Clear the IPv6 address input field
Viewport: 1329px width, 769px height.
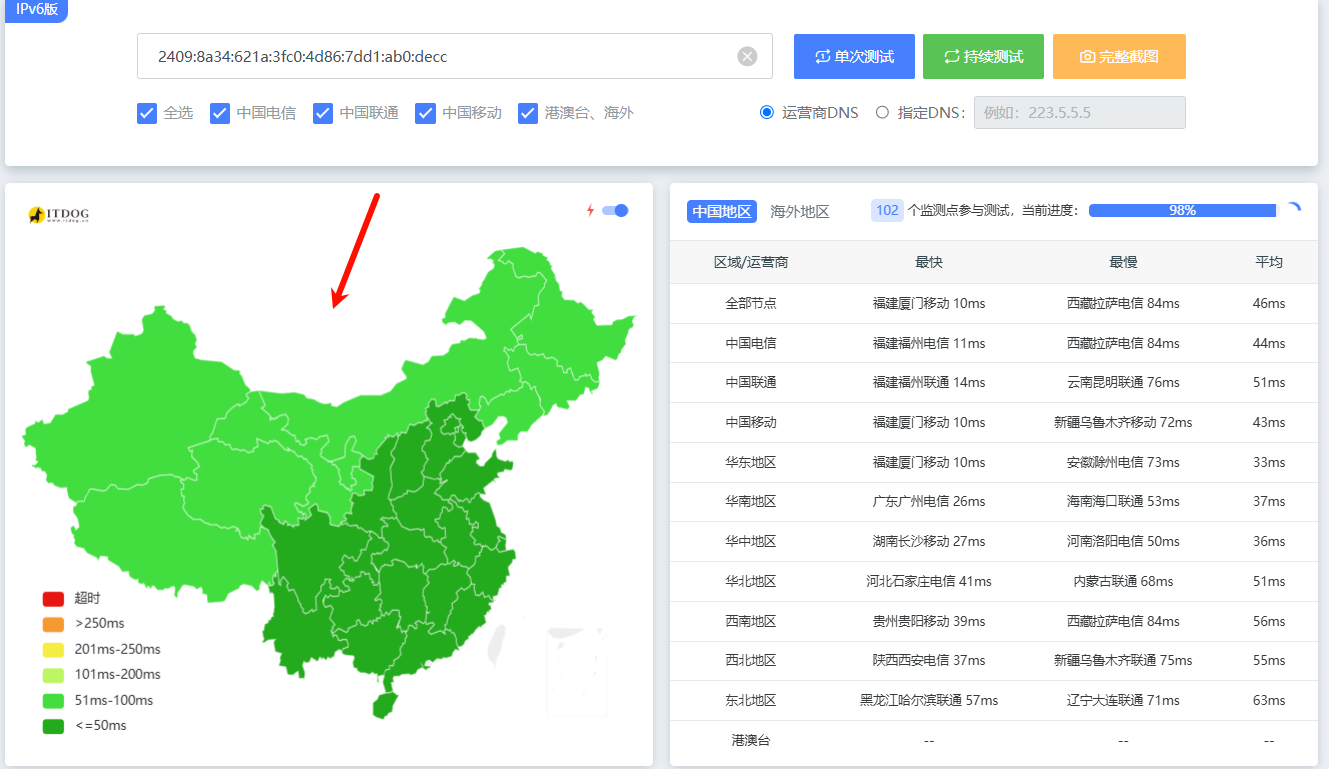point(747,57)
